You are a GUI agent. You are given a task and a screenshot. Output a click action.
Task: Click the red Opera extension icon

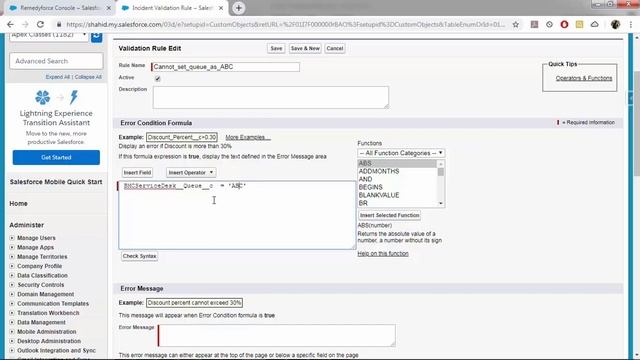coord(564,24)
